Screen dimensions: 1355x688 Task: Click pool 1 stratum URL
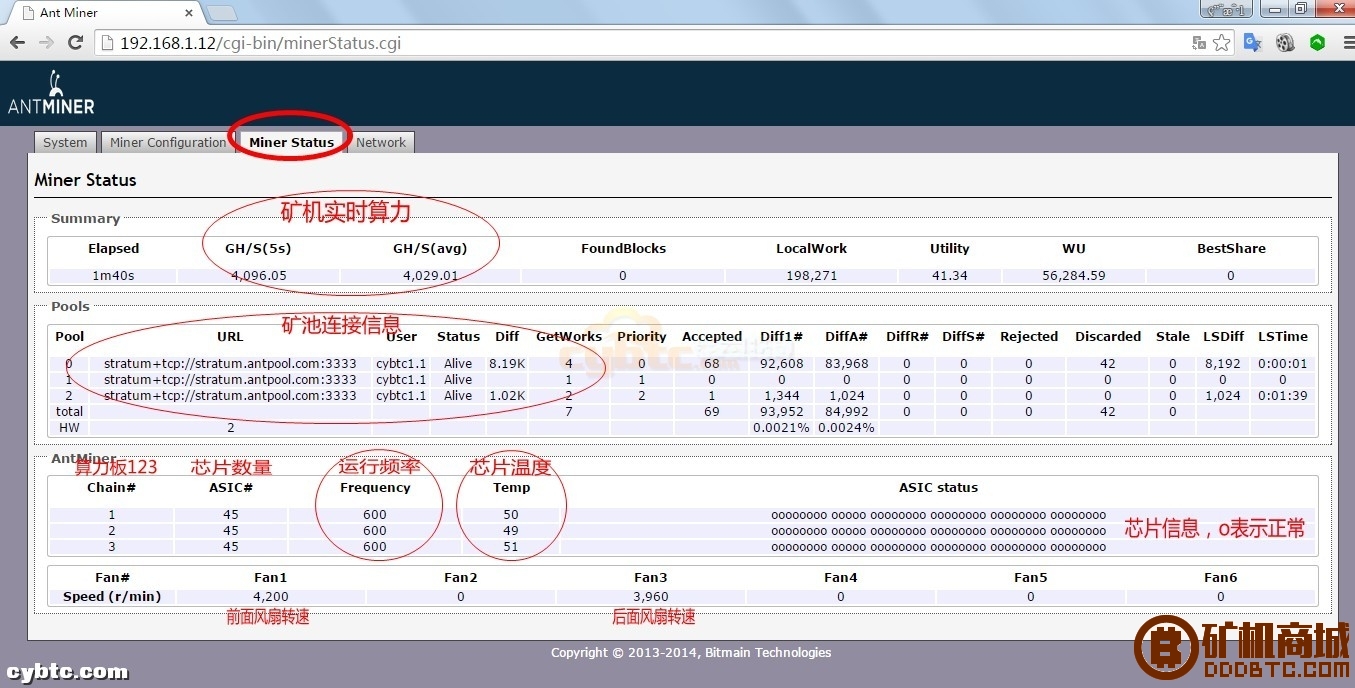[230, 380]
